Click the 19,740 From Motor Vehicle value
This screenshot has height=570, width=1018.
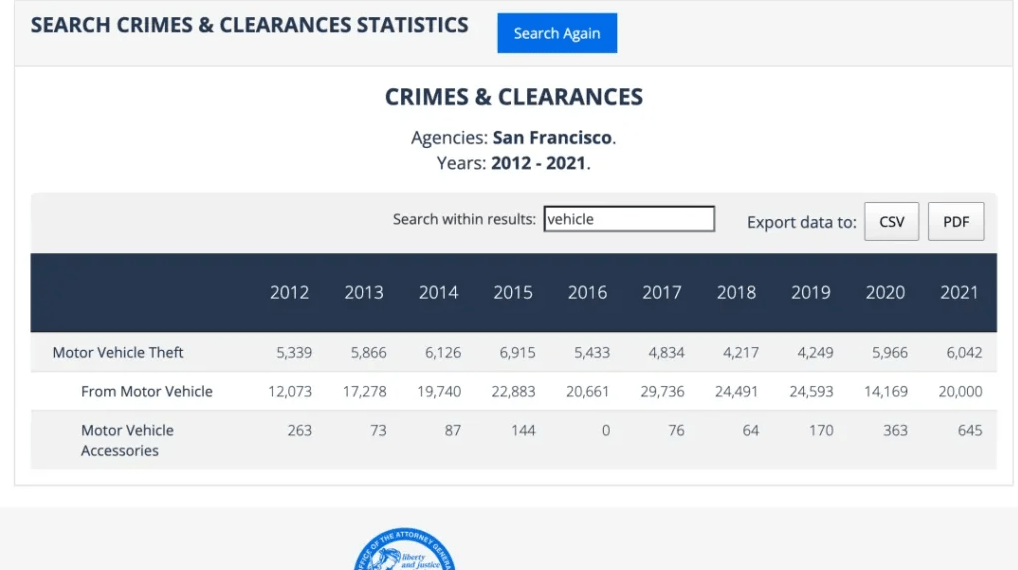(439, 391)
